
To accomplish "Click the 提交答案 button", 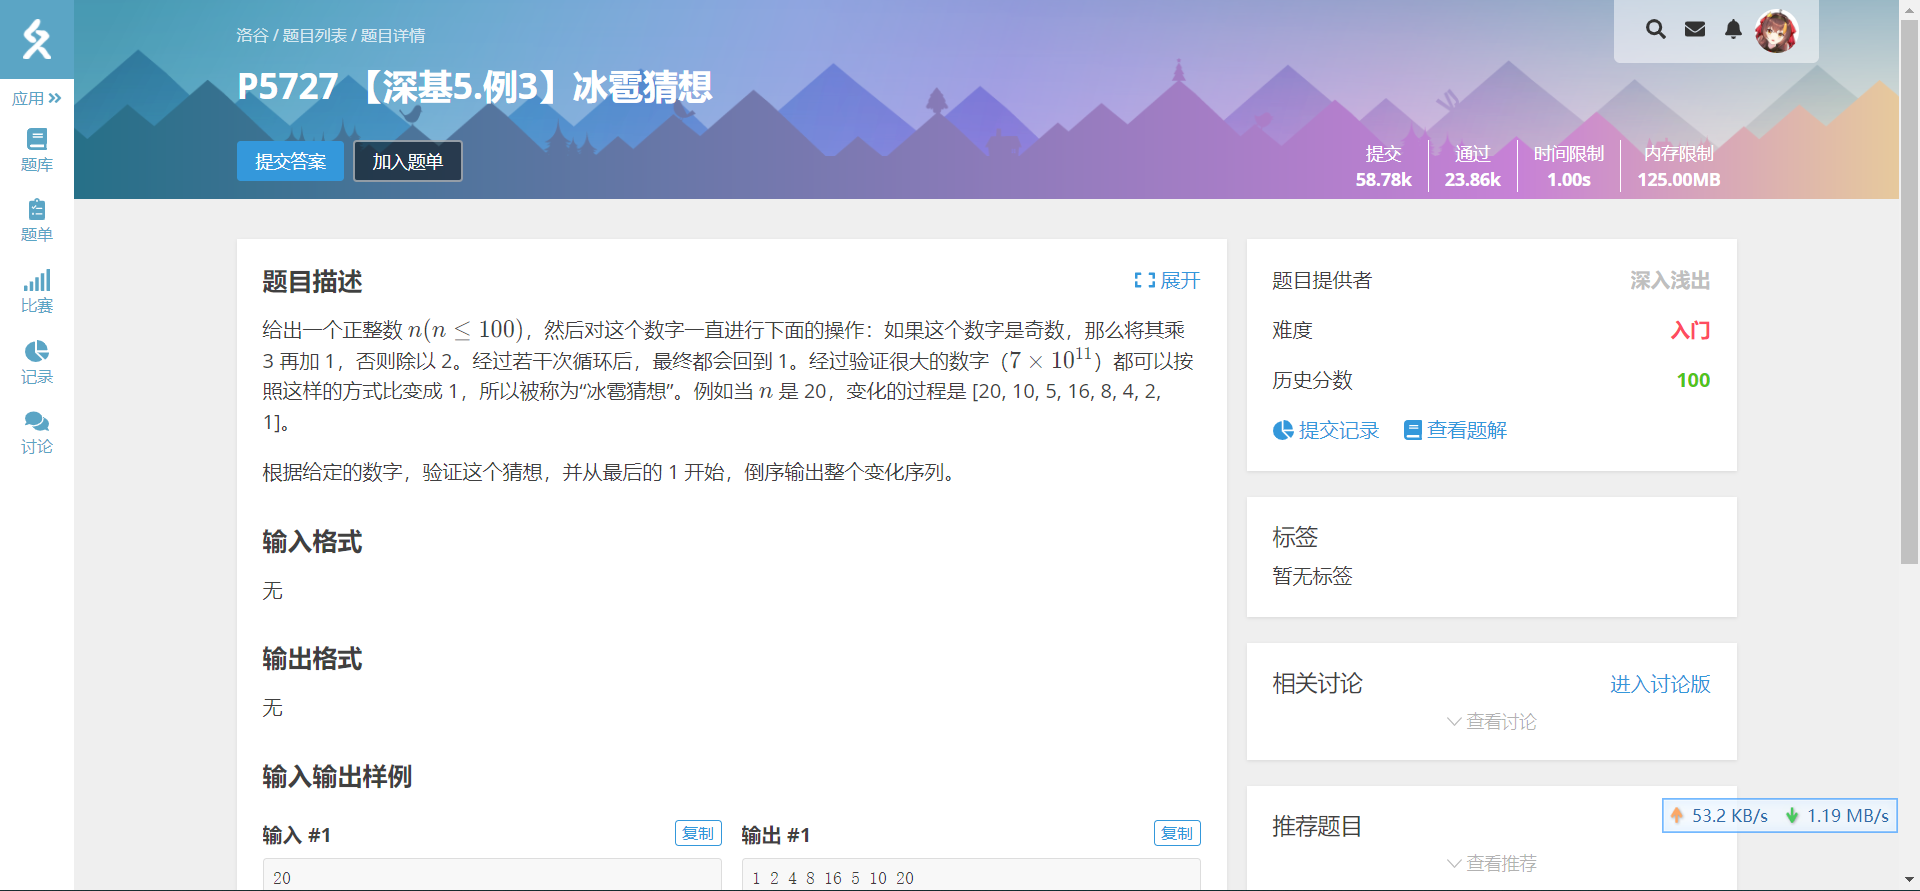I will (290, 161).
